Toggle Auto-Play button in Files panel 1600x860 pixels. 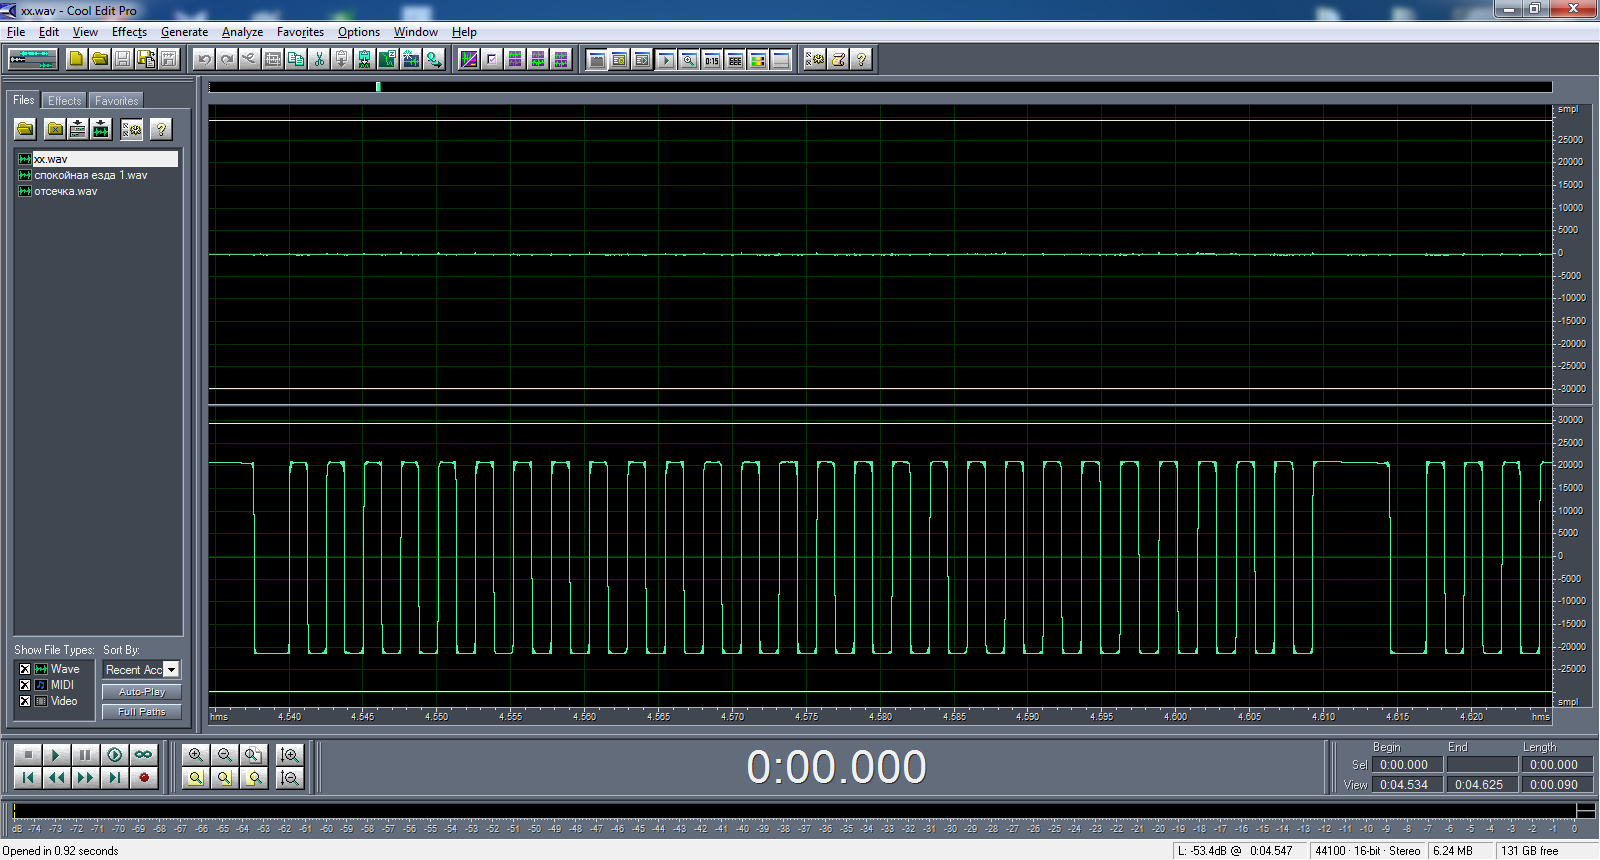pyautogui.click(x=142, y=692)
